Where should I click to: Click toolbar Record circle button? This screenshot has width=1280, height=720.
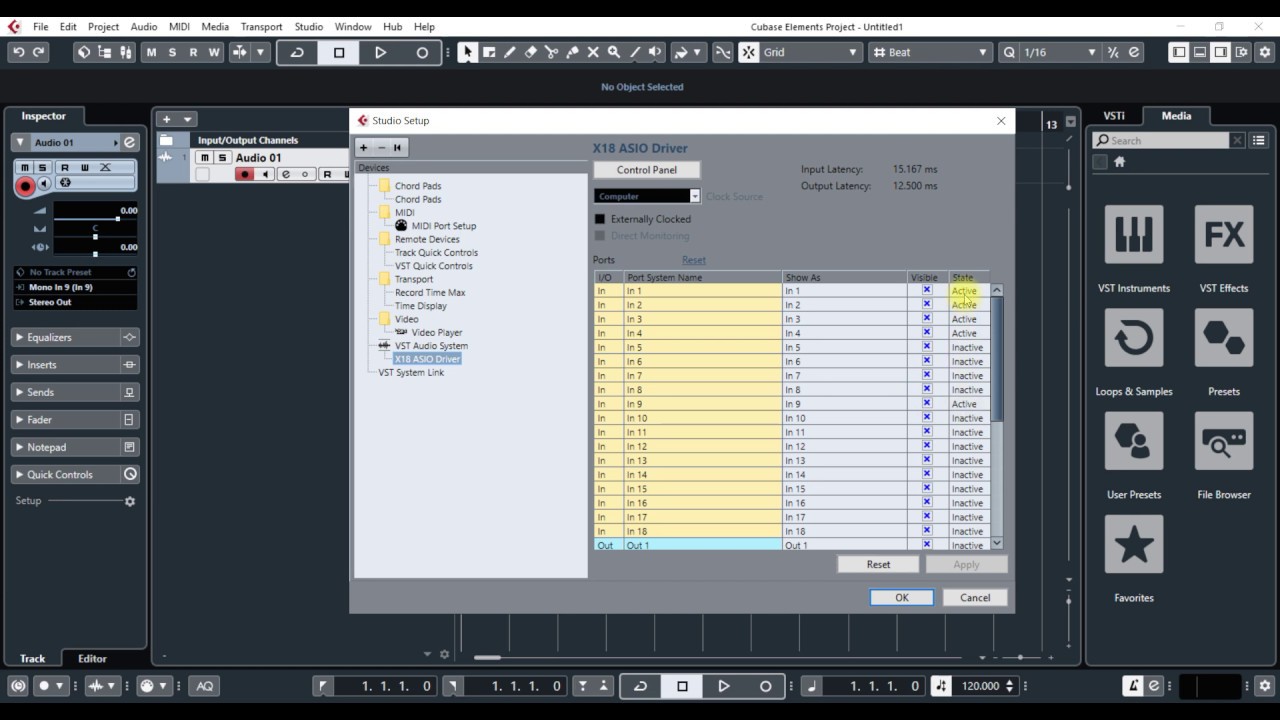coord(422,52)
